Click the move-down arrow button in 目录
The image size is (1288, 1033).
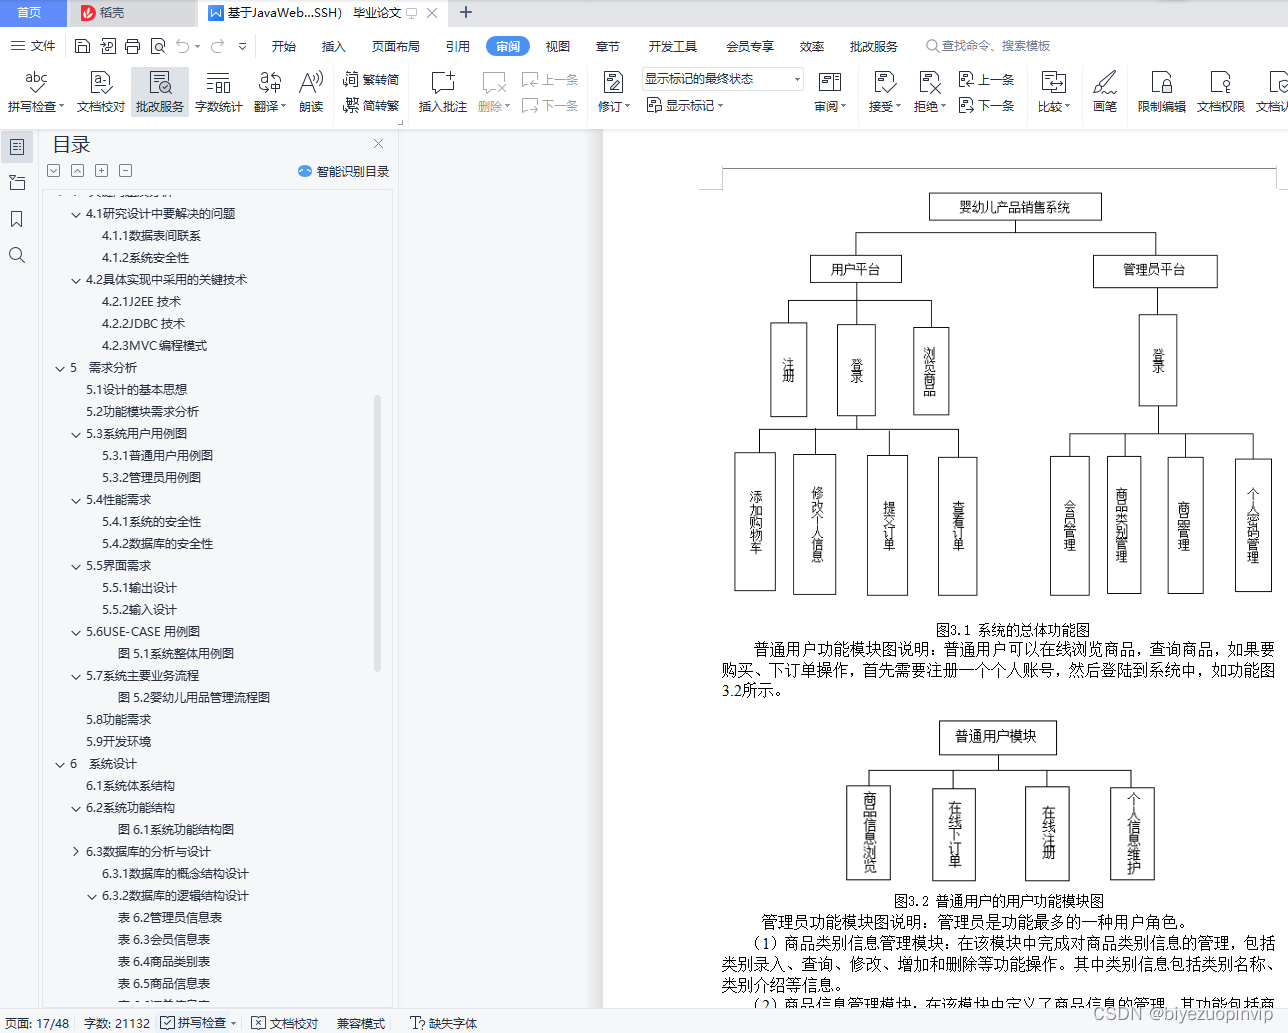click(x=54, y=171)
